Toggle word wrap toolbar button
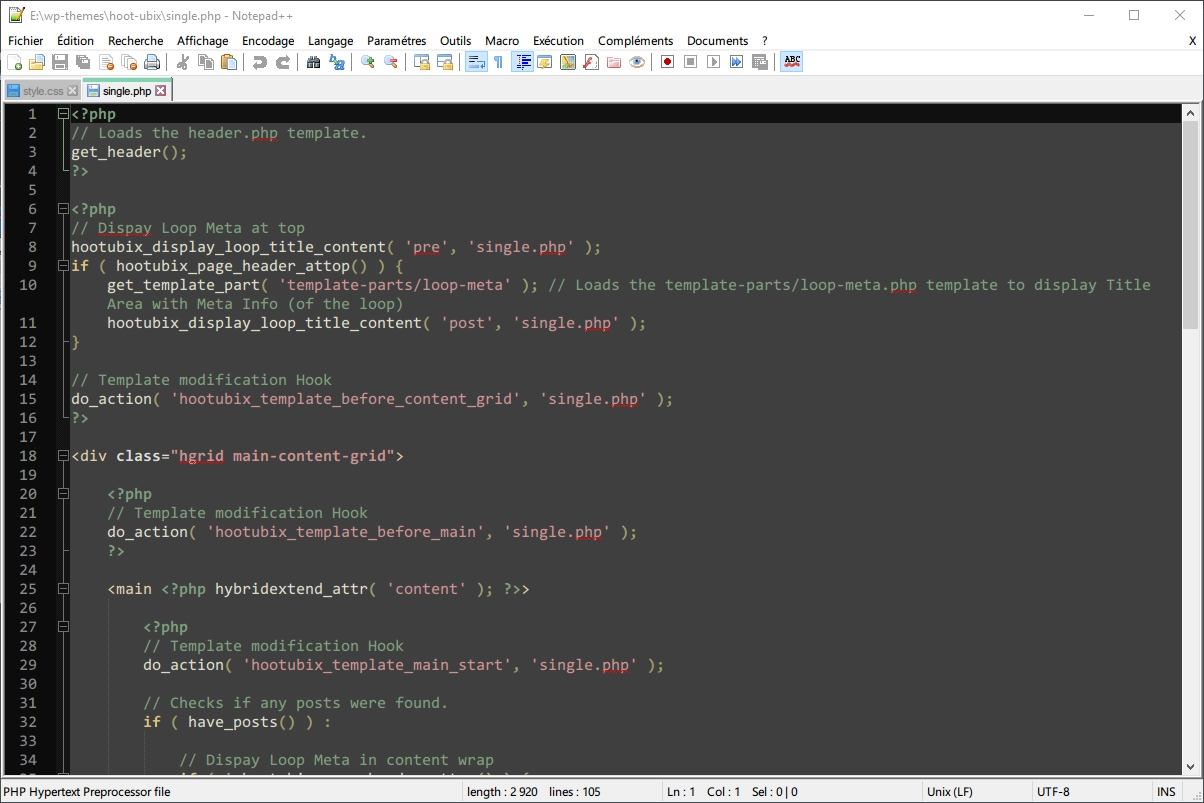Image resolution: width=1204 pixels, height=803 pixels. (476, 62)
